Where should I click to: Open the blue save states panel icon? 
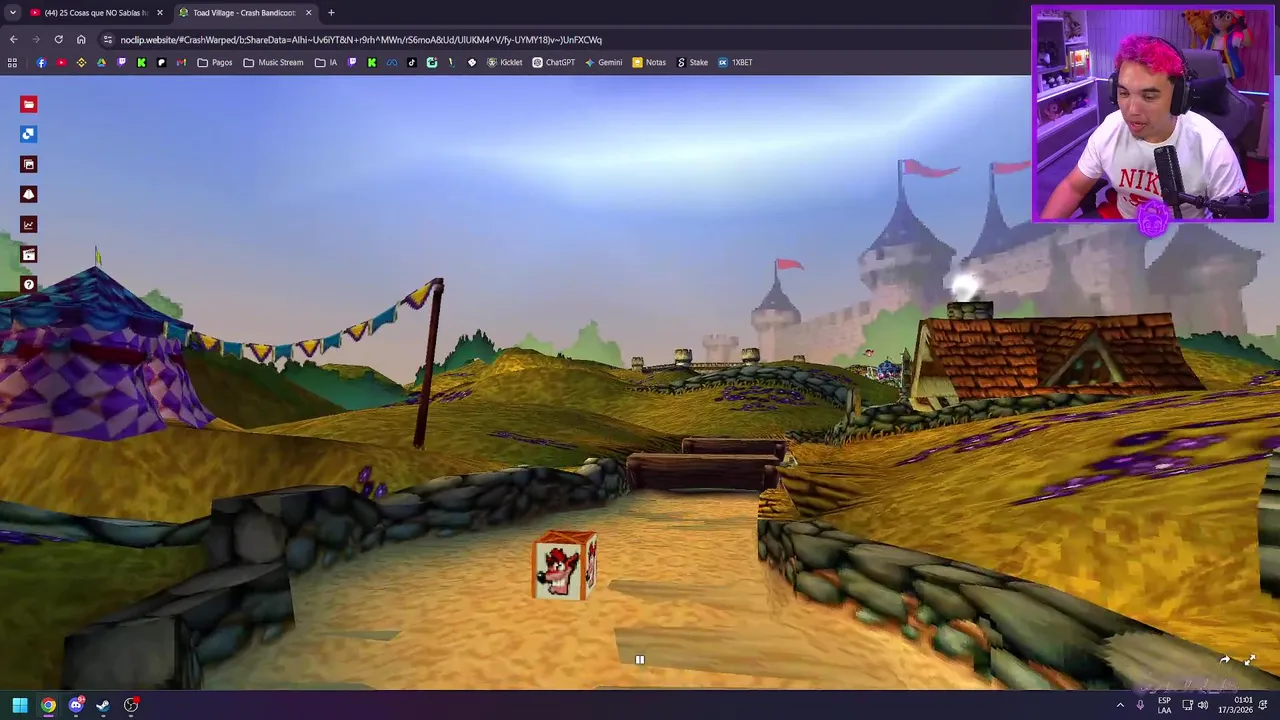[28, 134]
